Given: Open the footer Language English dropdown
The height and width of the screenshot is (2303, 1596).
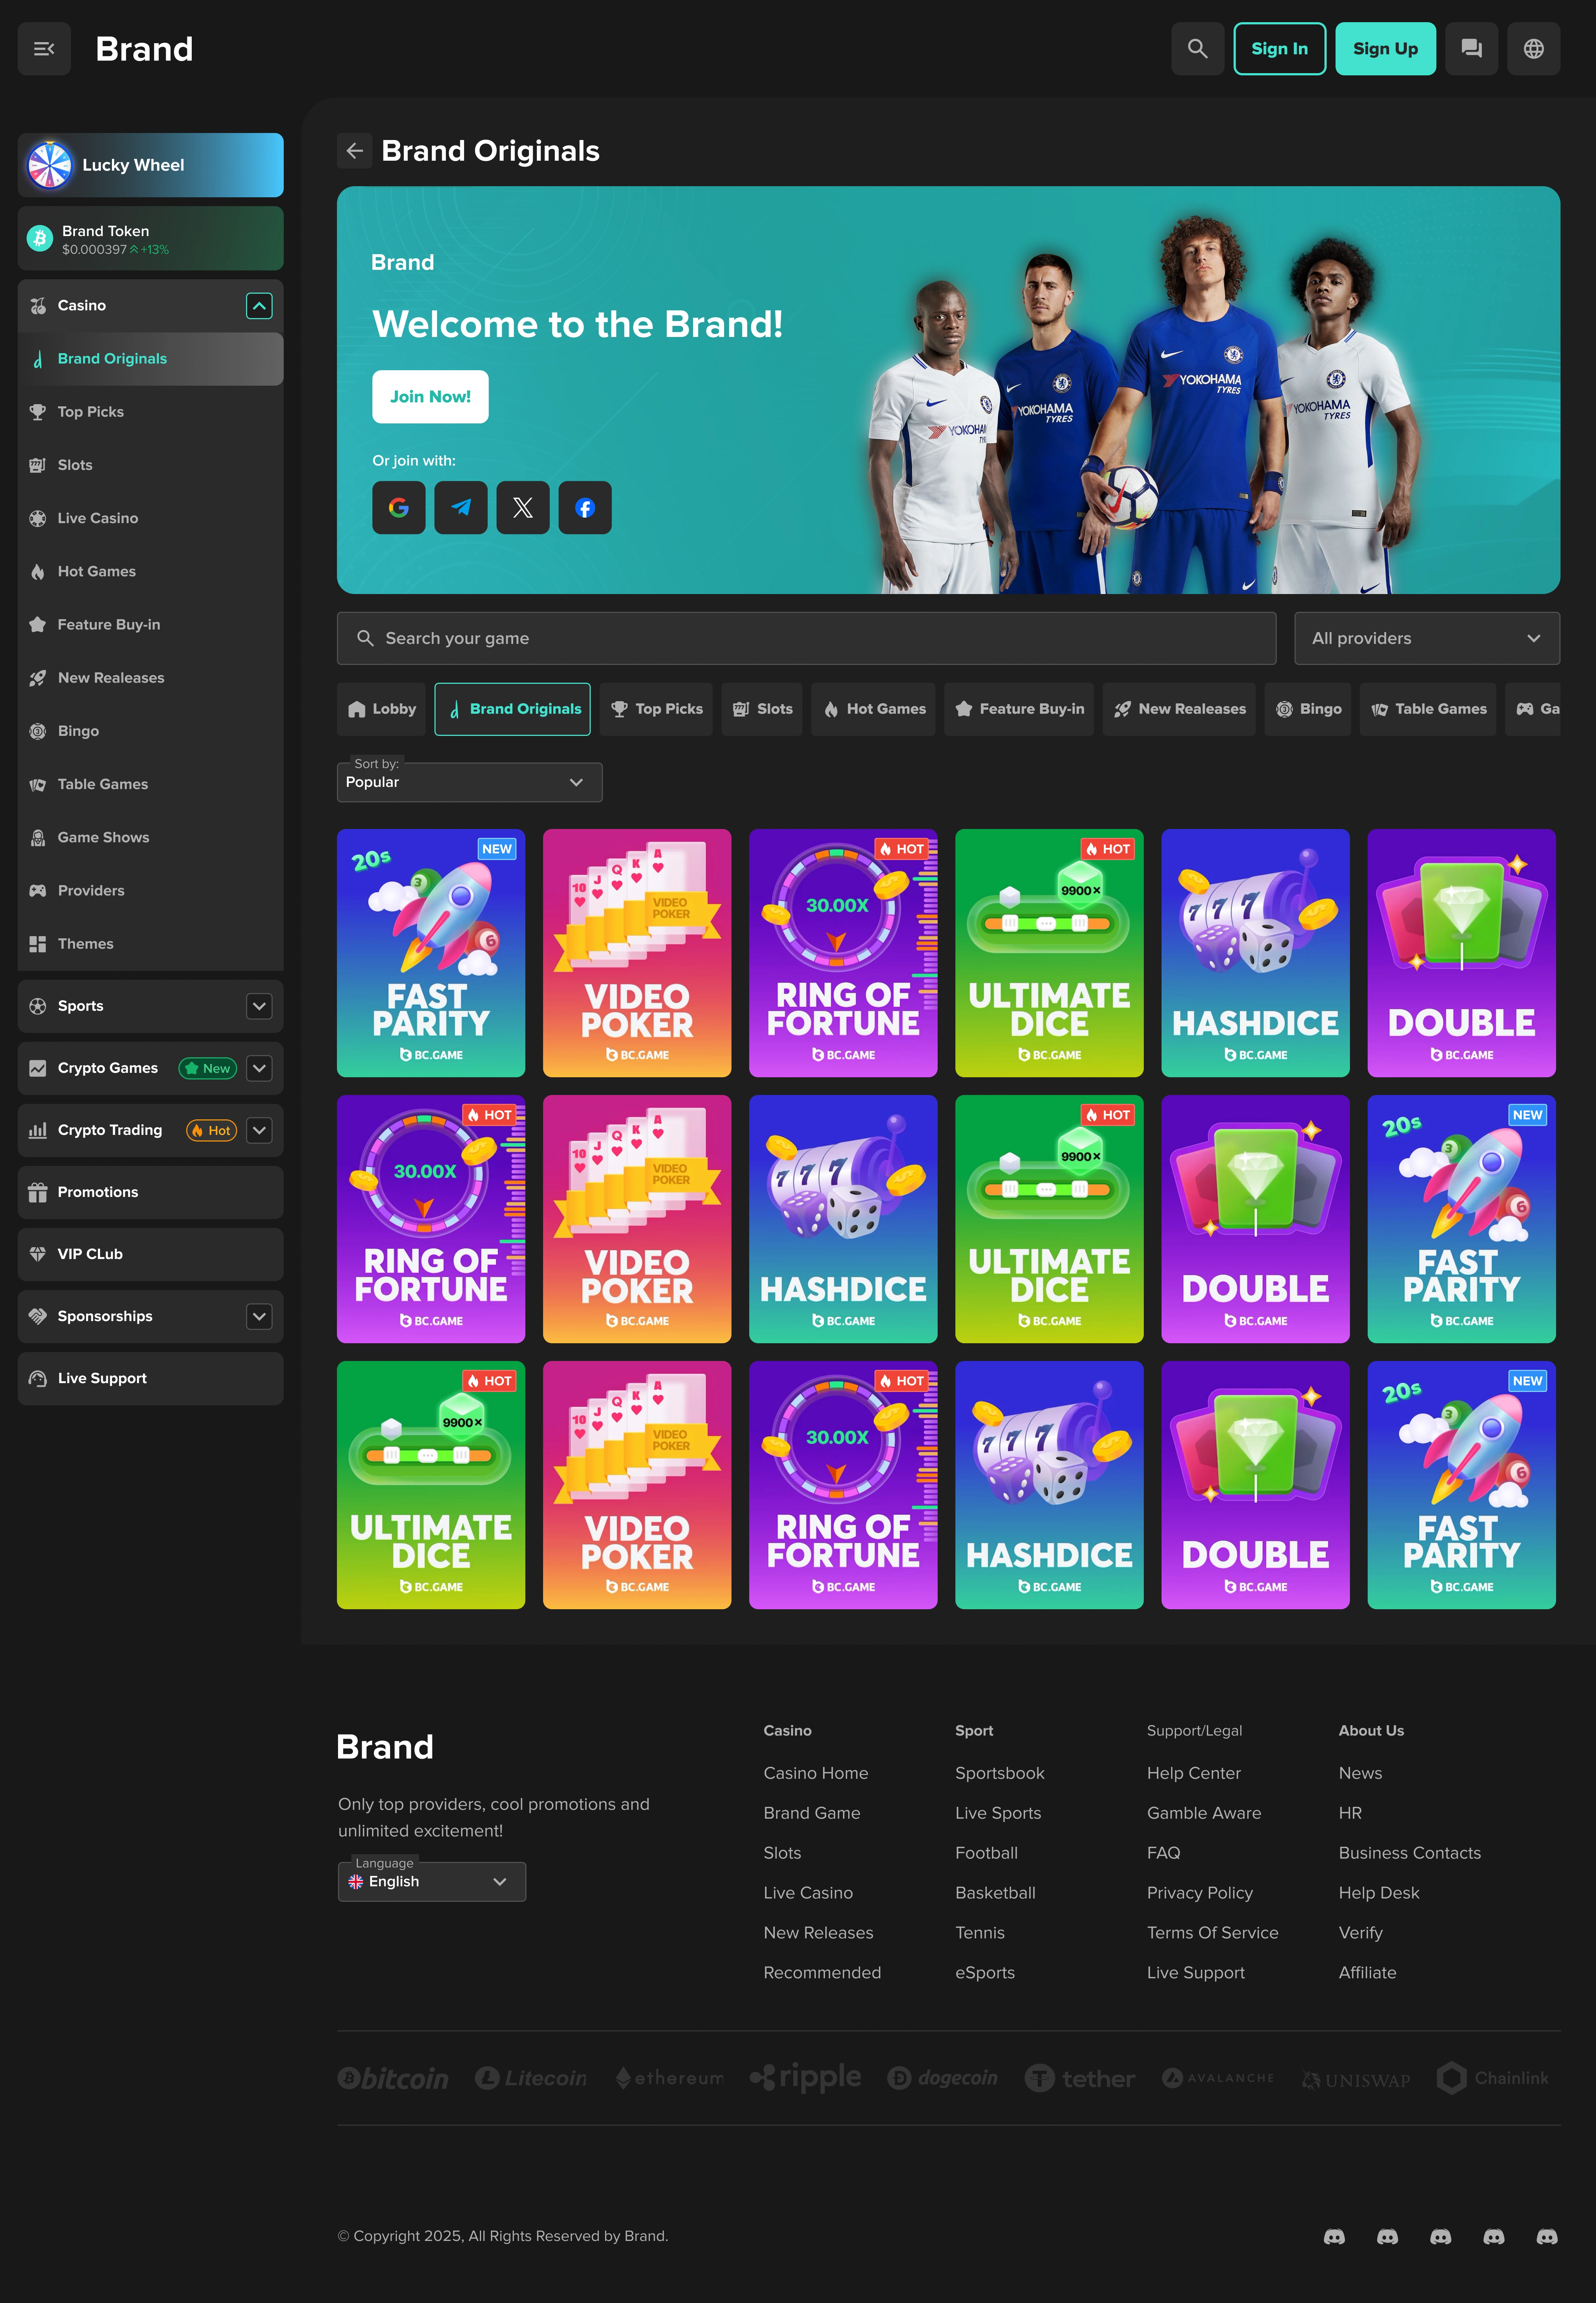Looking at the screenshot, I should pos(431,1881).
